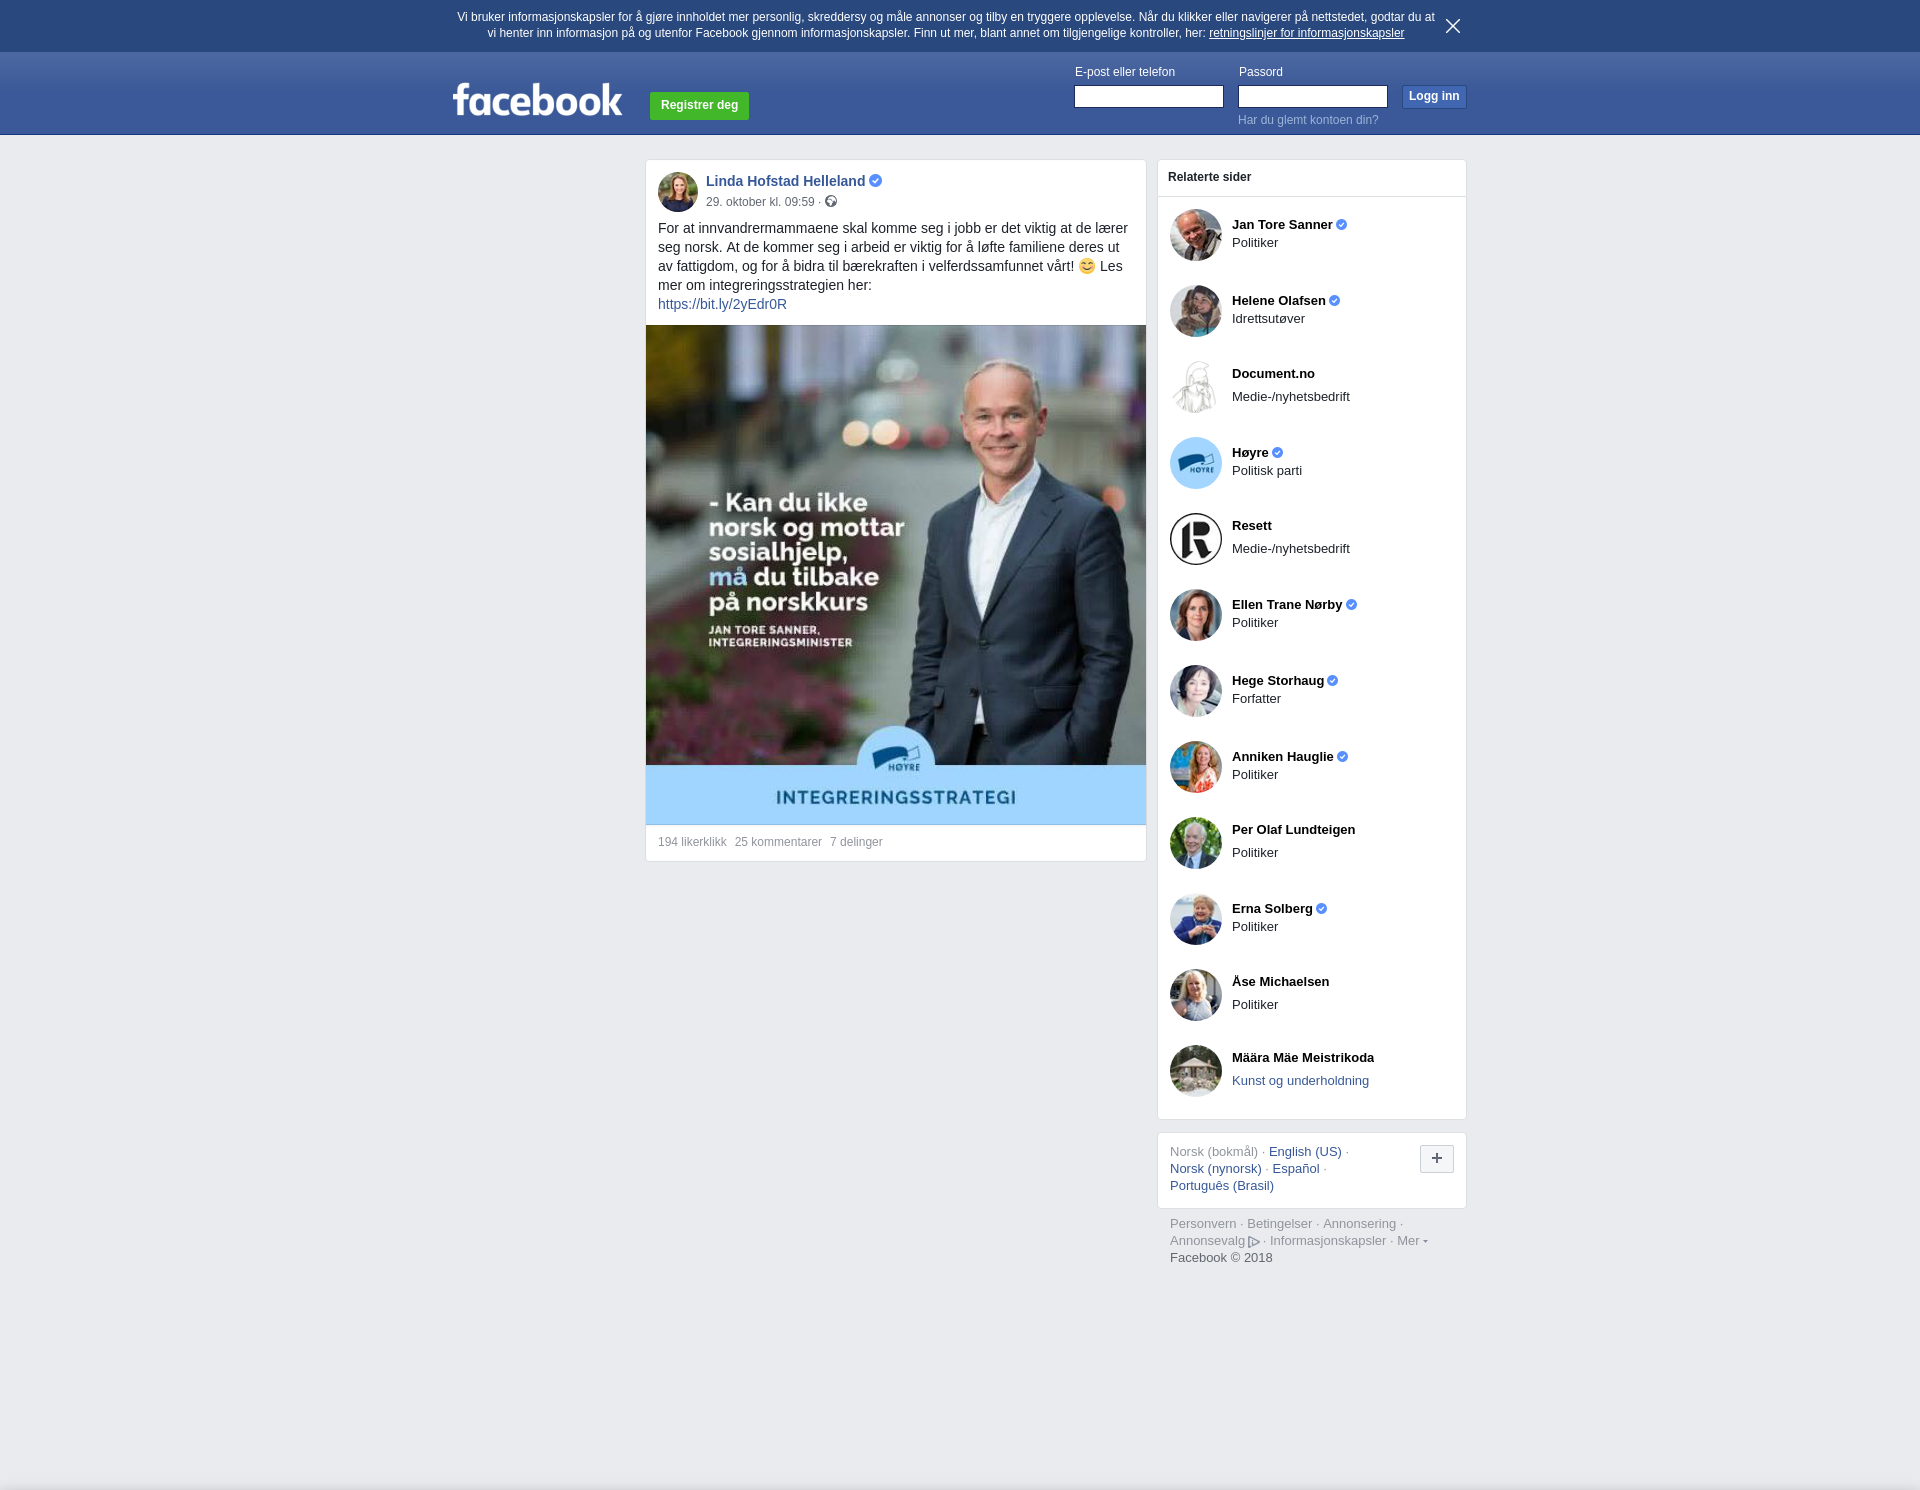The width and height of the screenshot is (1920, 1490).
Task: Click the Facebook logo
Action: pos(537,99)
